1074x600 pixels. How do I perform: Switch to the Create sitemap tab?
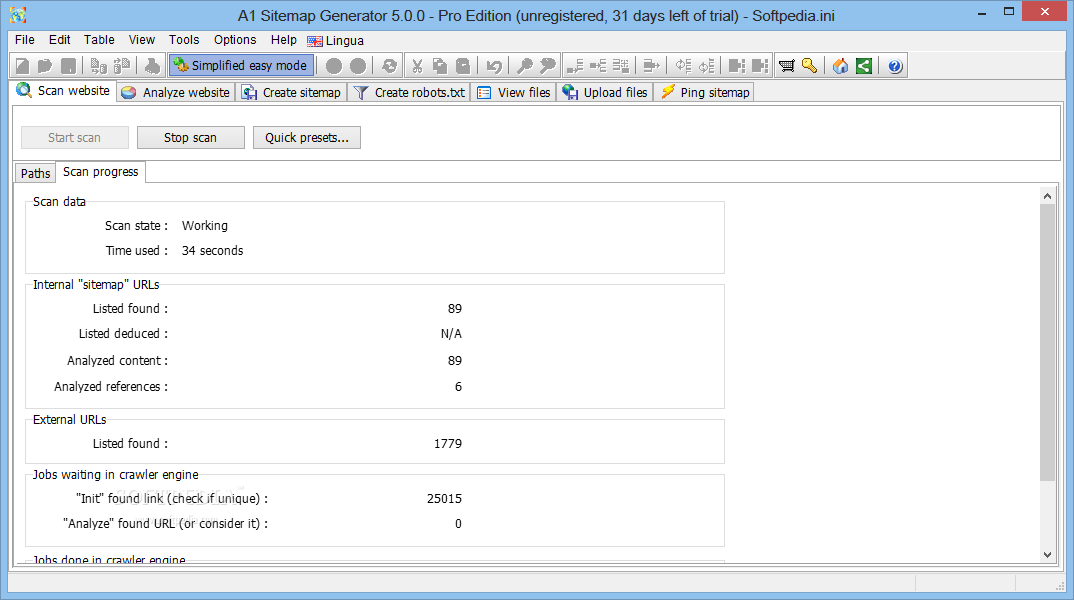pyautogui.click(x=291, y=92)
